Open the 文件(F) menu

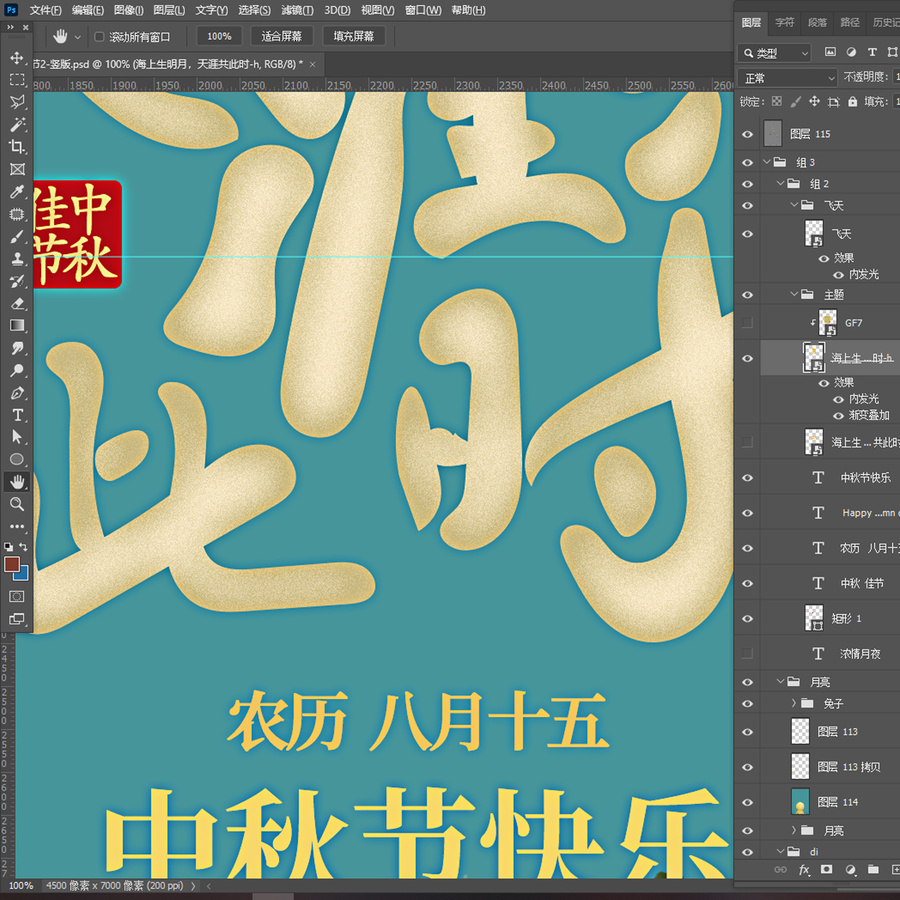(x=45, y=10)
